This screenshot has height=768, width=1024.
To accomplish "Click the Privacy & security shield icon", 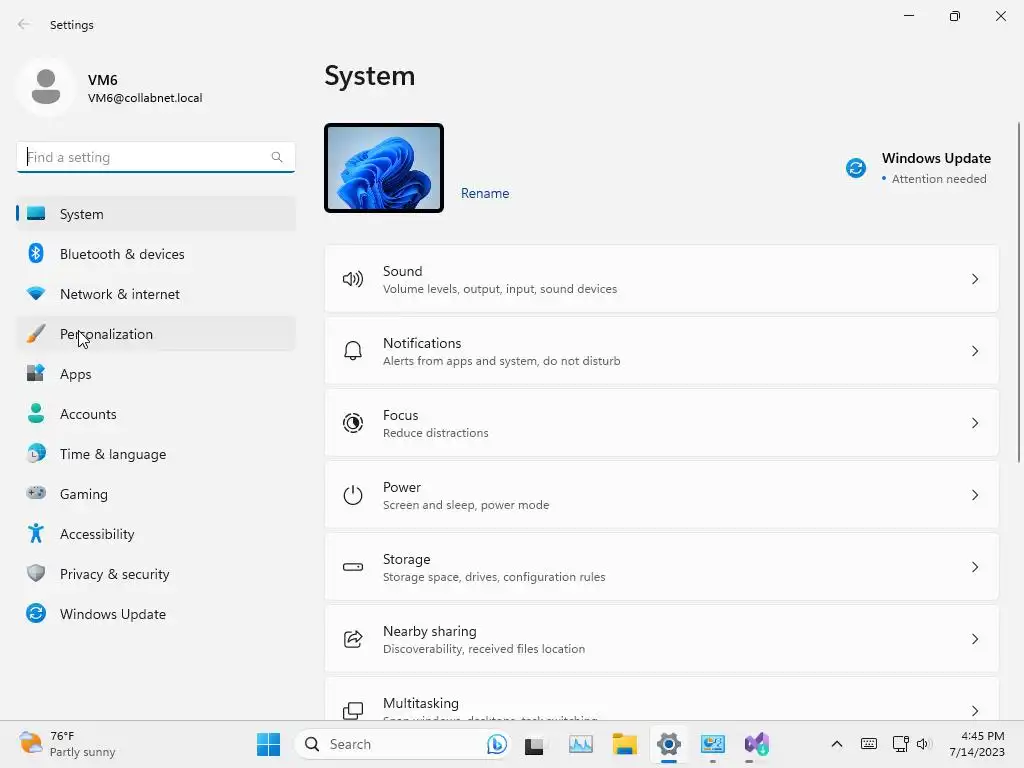I will click(36, 573).
